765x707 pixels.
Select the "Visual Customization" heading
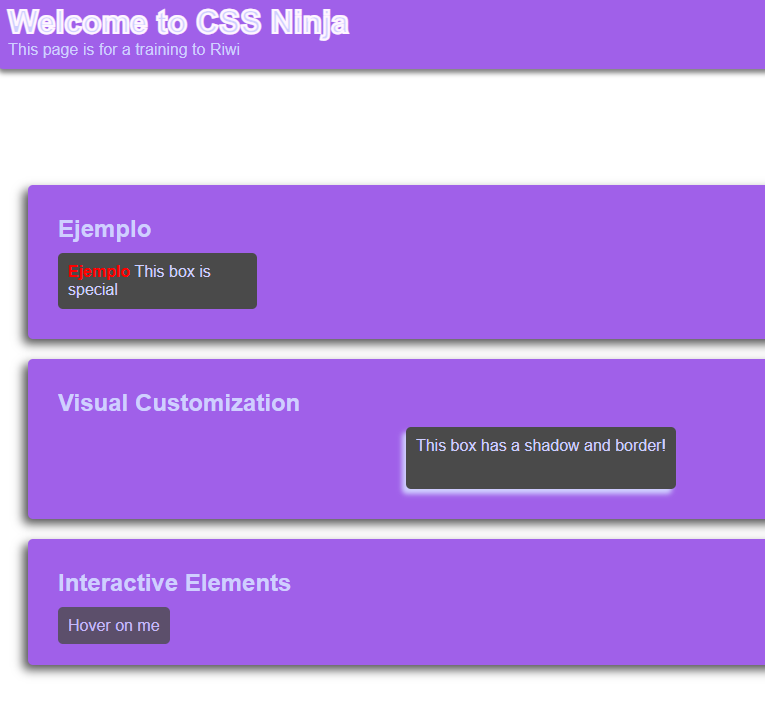coord(179,403)
